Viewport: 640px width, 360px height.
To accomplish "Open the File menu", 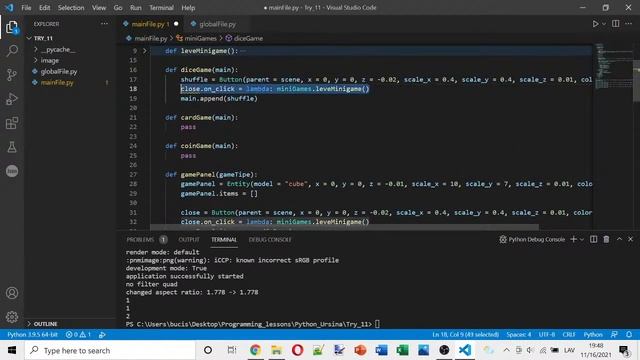I will tap(26, 7).
